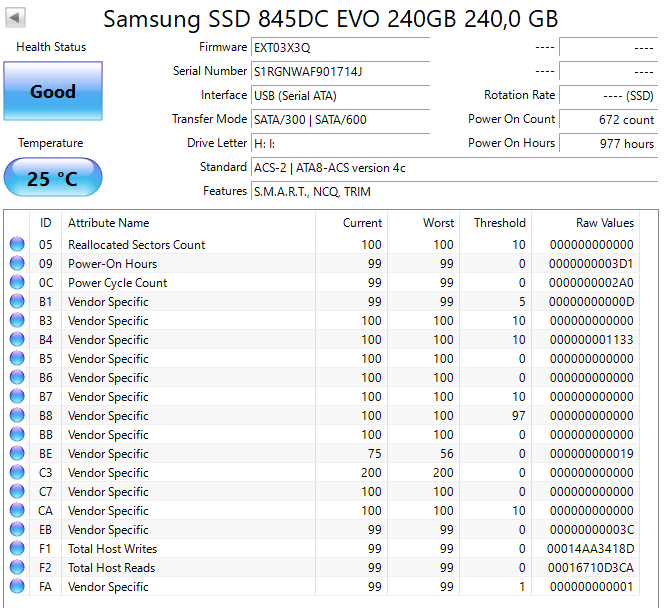Select the status orb in attribute row BE
Screen dimensions: 667x608
coord(17,454)
